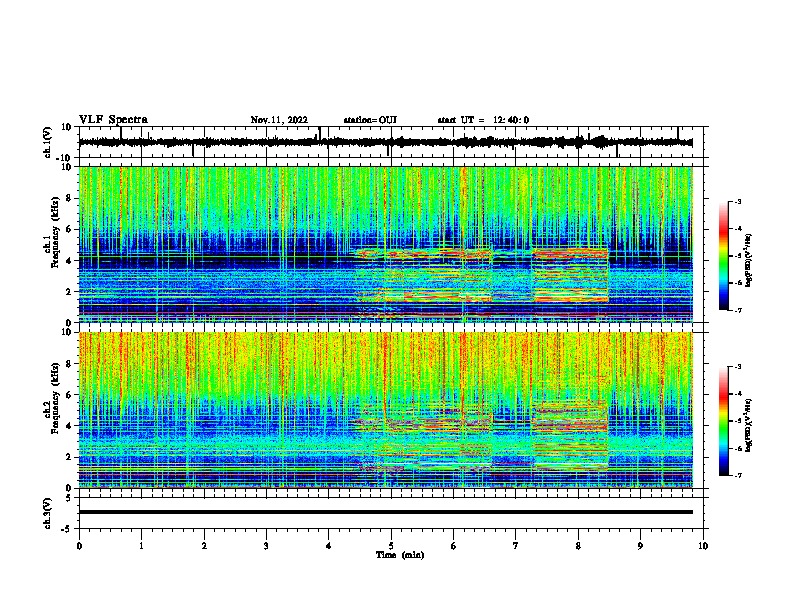Click time axis tick label "5"
This screenshot has width=792, height=612.
point(391,546)
